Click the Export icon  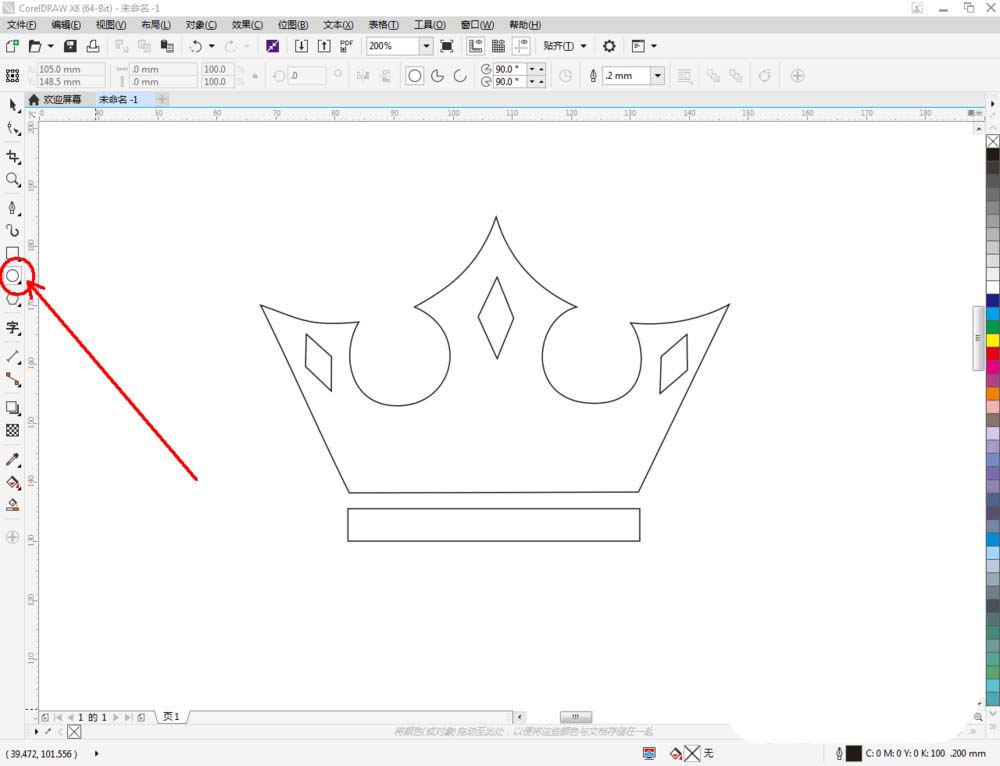(324, 46)
